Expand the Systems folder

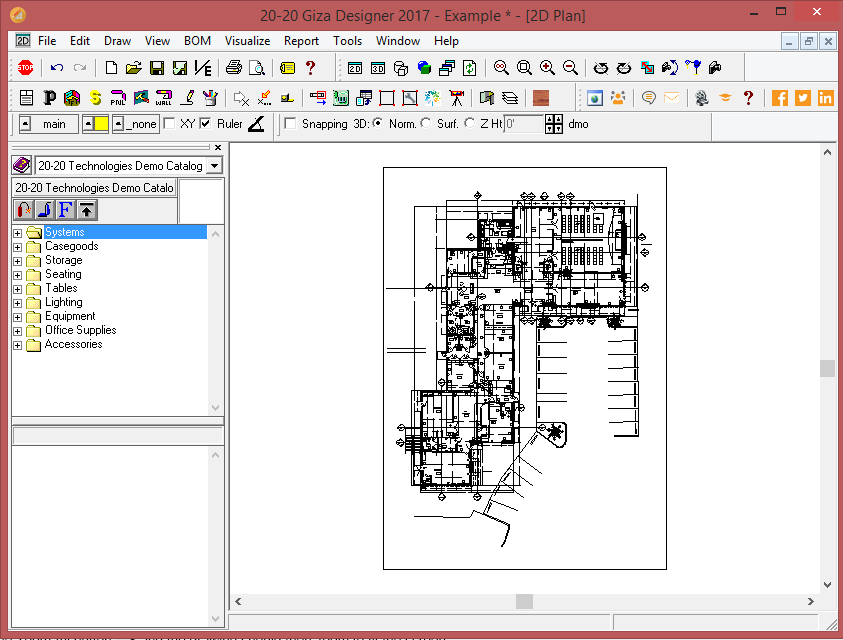(x=18, y=233)
